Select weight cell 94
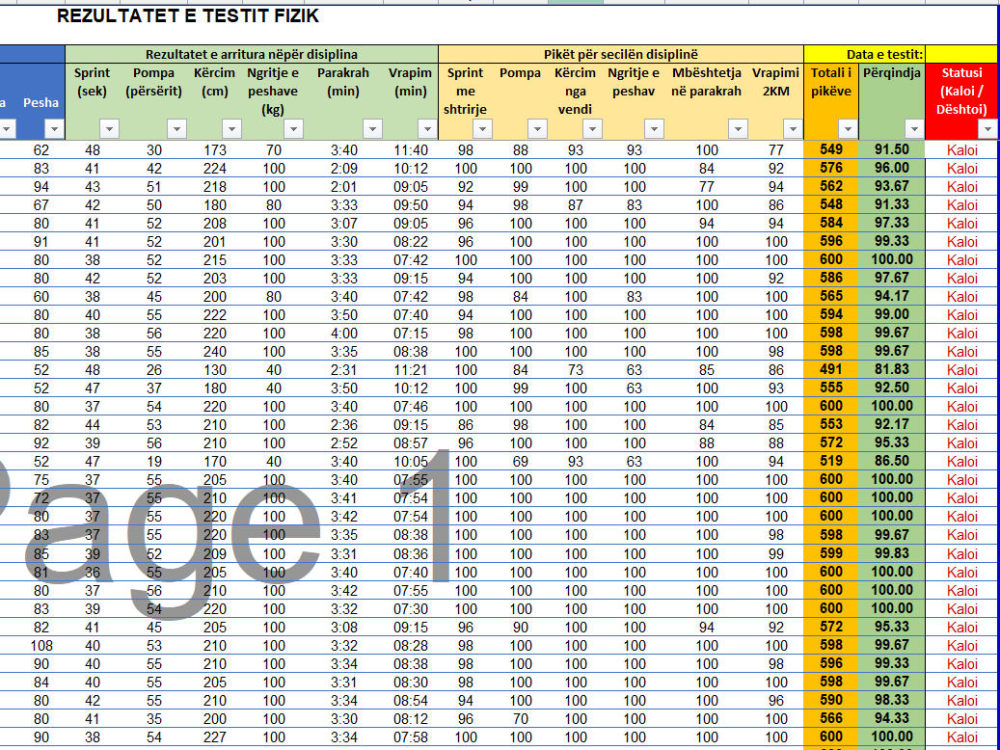The image size is (1000, 750). tap(41, 187)
